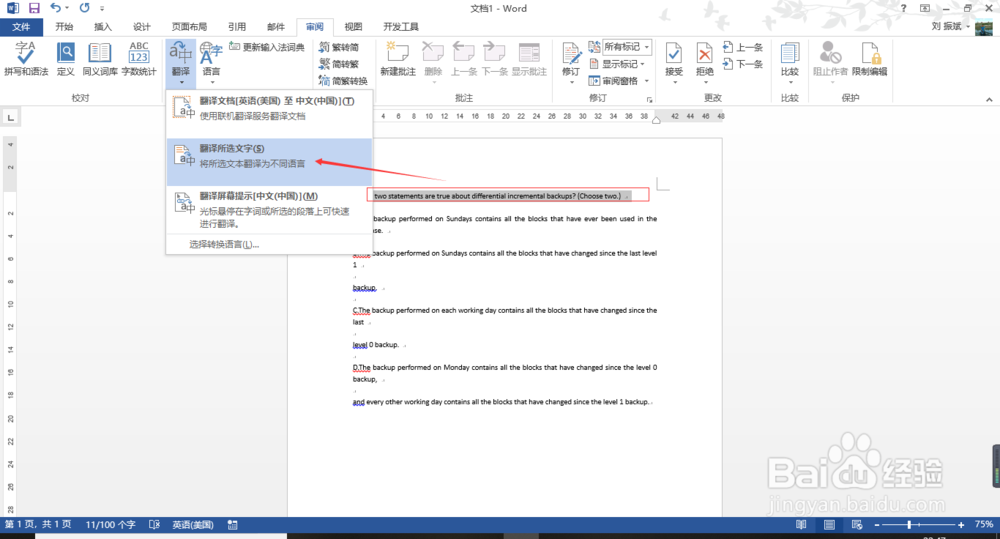Switch to Print Layout view
This screenshot has width=1000, height=539.
click(829, 524)
